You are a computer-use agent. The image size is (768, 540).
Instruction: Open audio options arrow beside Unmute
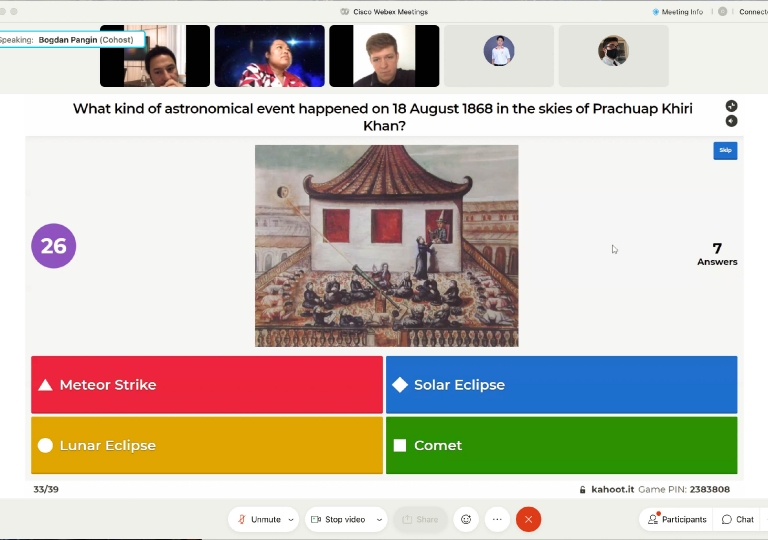[x=291, y=519]
